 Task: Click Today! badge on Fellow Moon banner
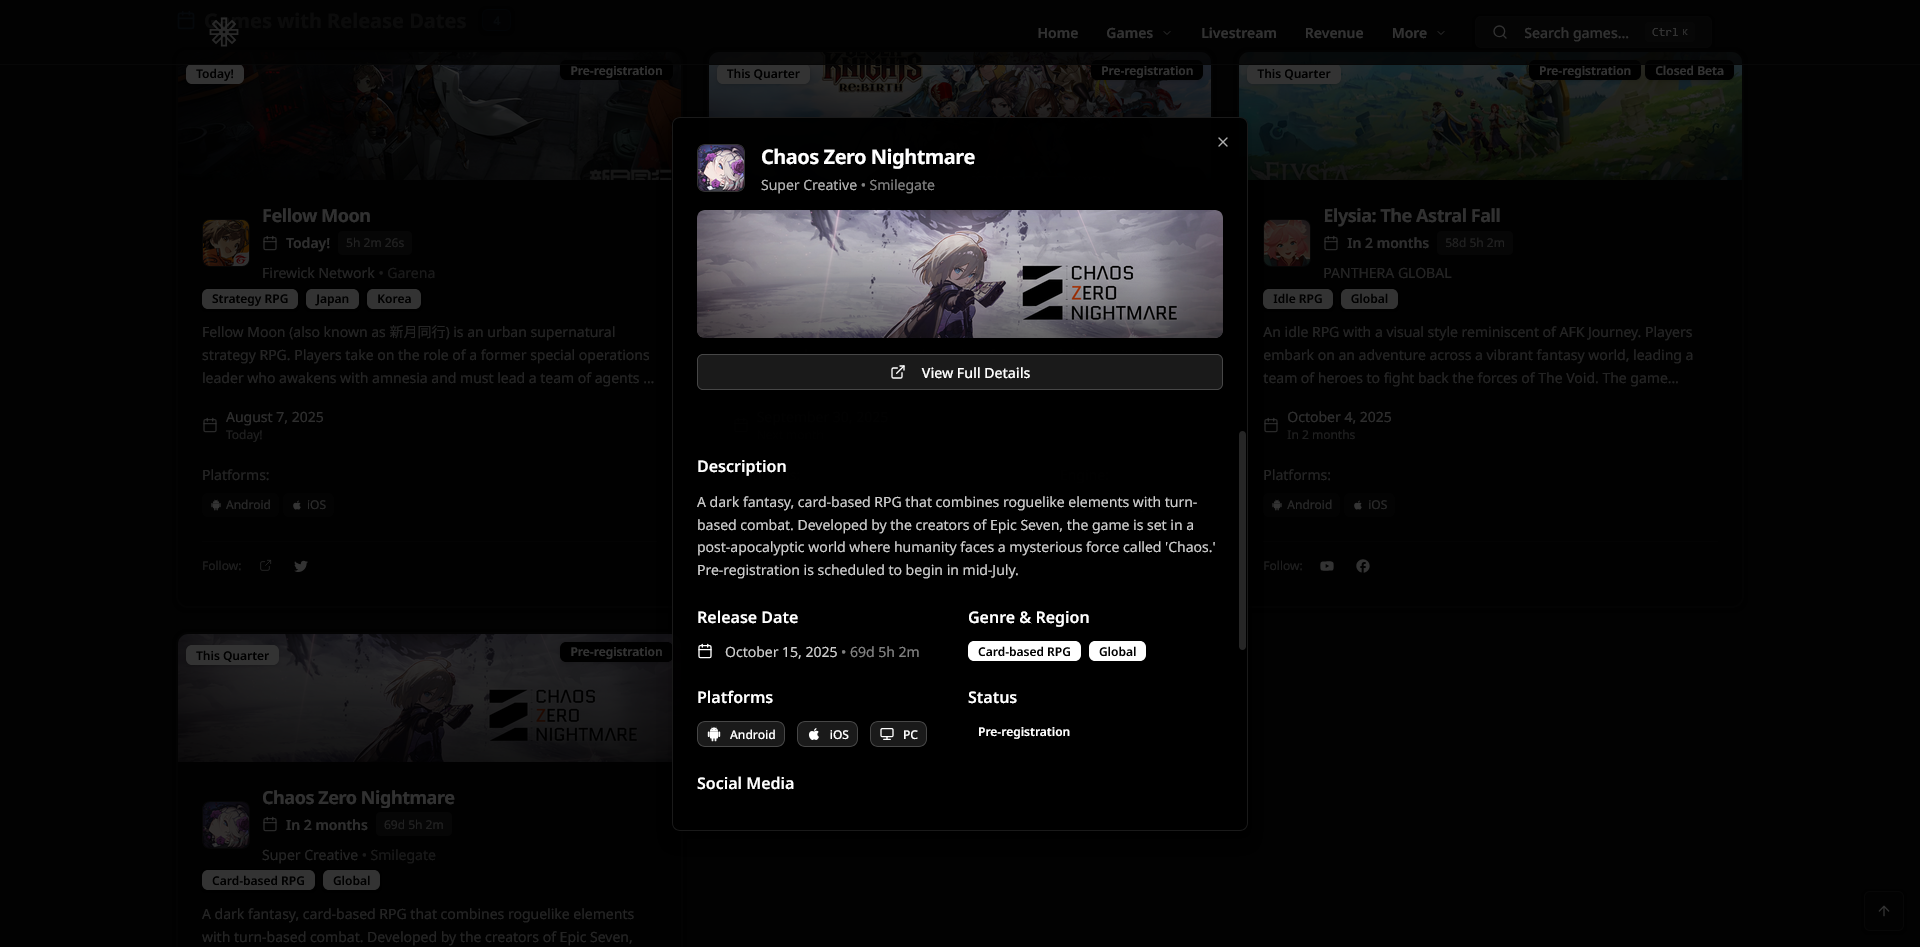[x=214, y=74]
